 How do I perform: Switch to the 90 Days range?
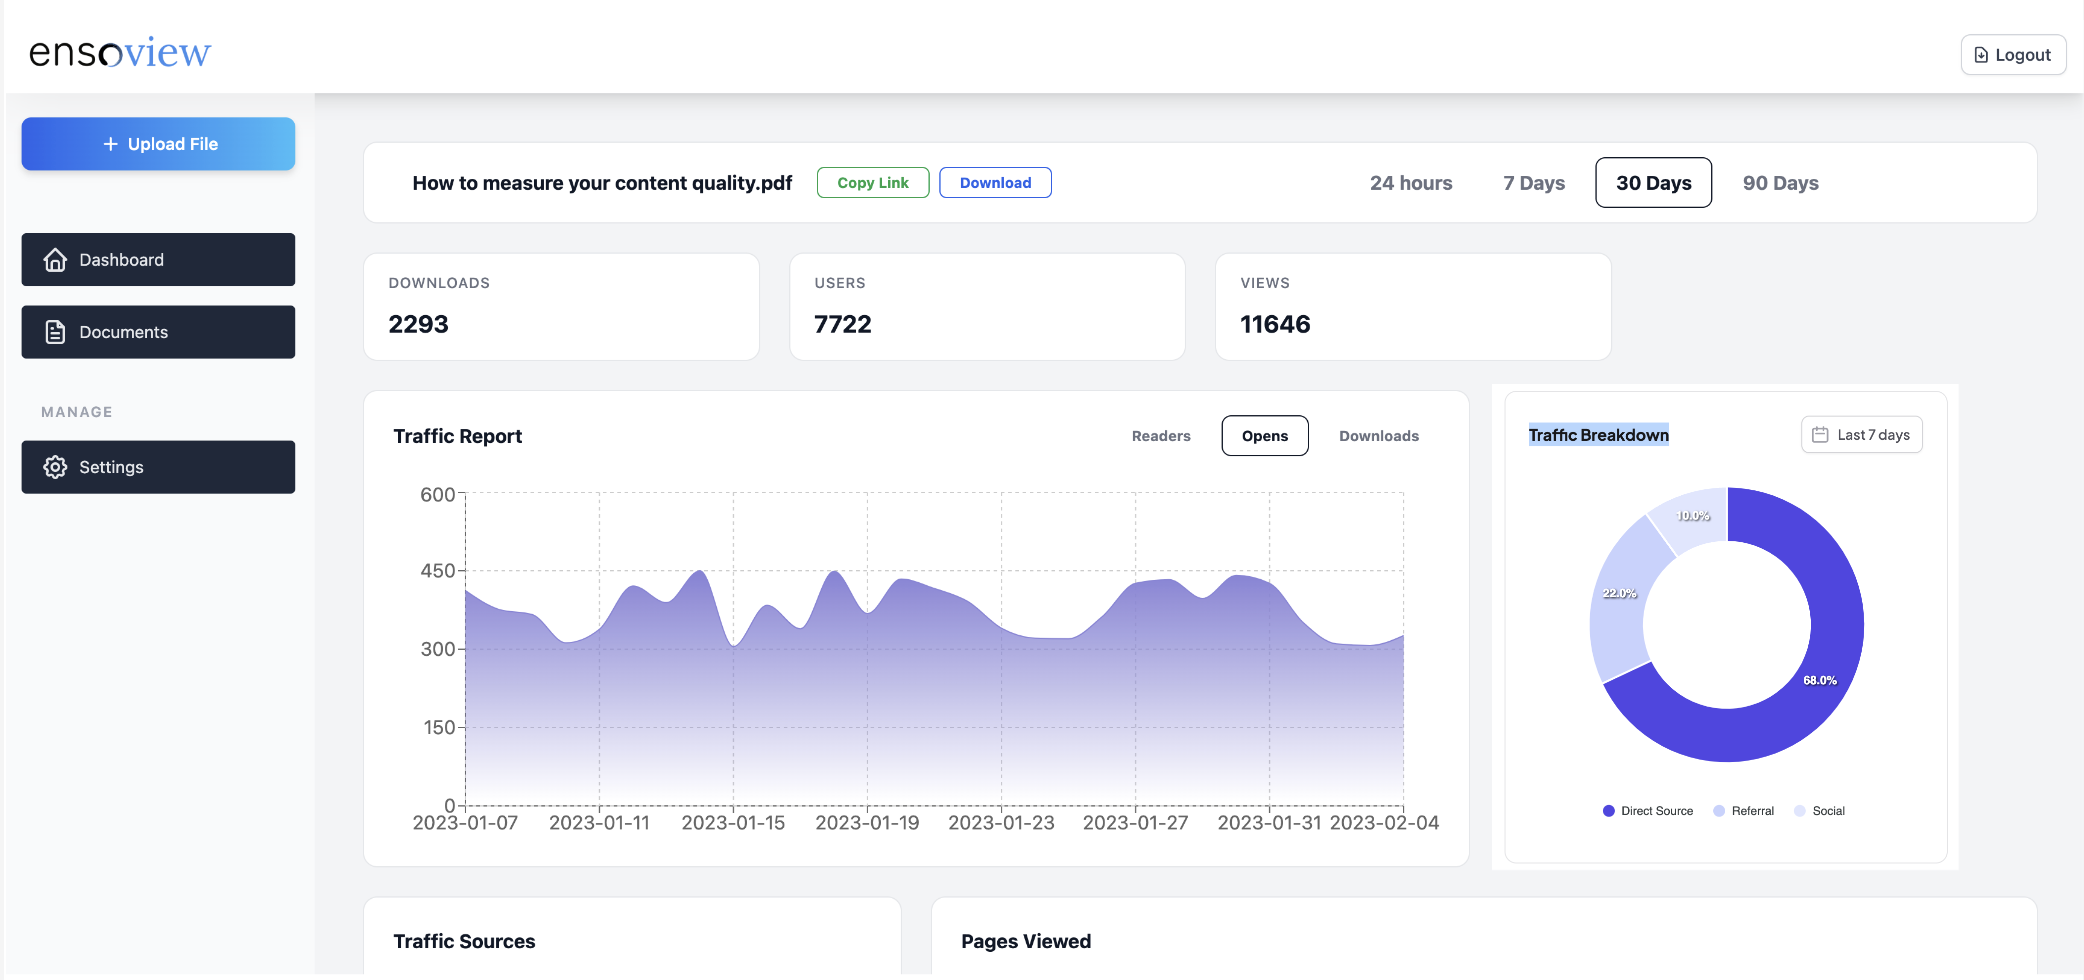point(1780,183)
